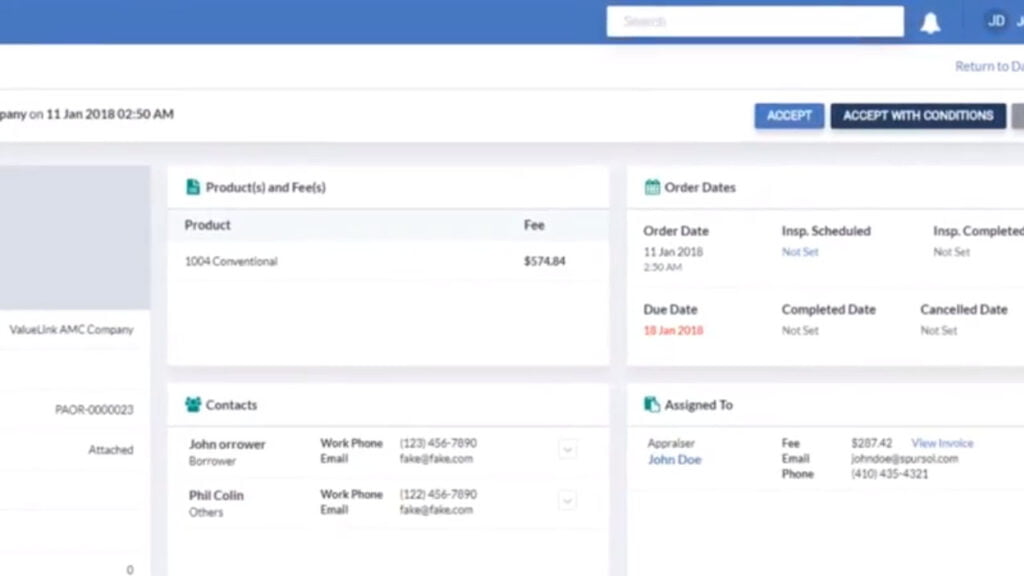Click the Product column header

(207, 225)
